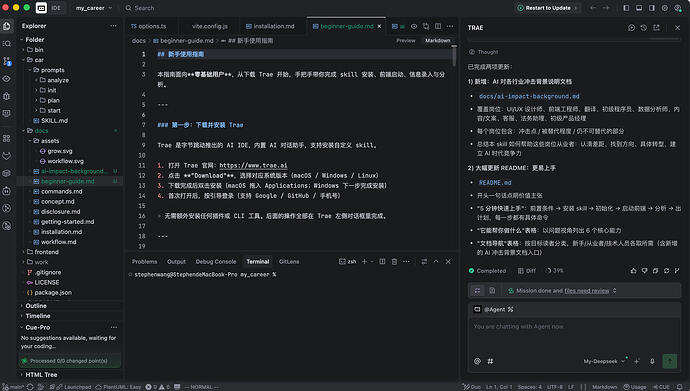This screenshot has height=391, width=690.
Task: Open the https://www.trae.ai link in editor
Action: tap(253, 165)
